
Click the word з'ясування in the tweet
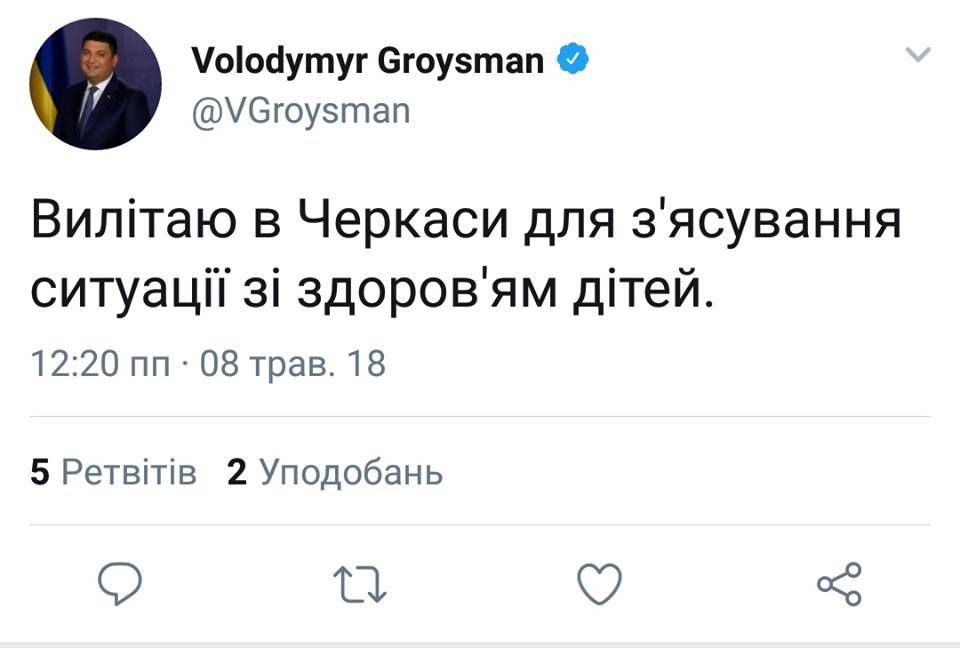[764, 221]
